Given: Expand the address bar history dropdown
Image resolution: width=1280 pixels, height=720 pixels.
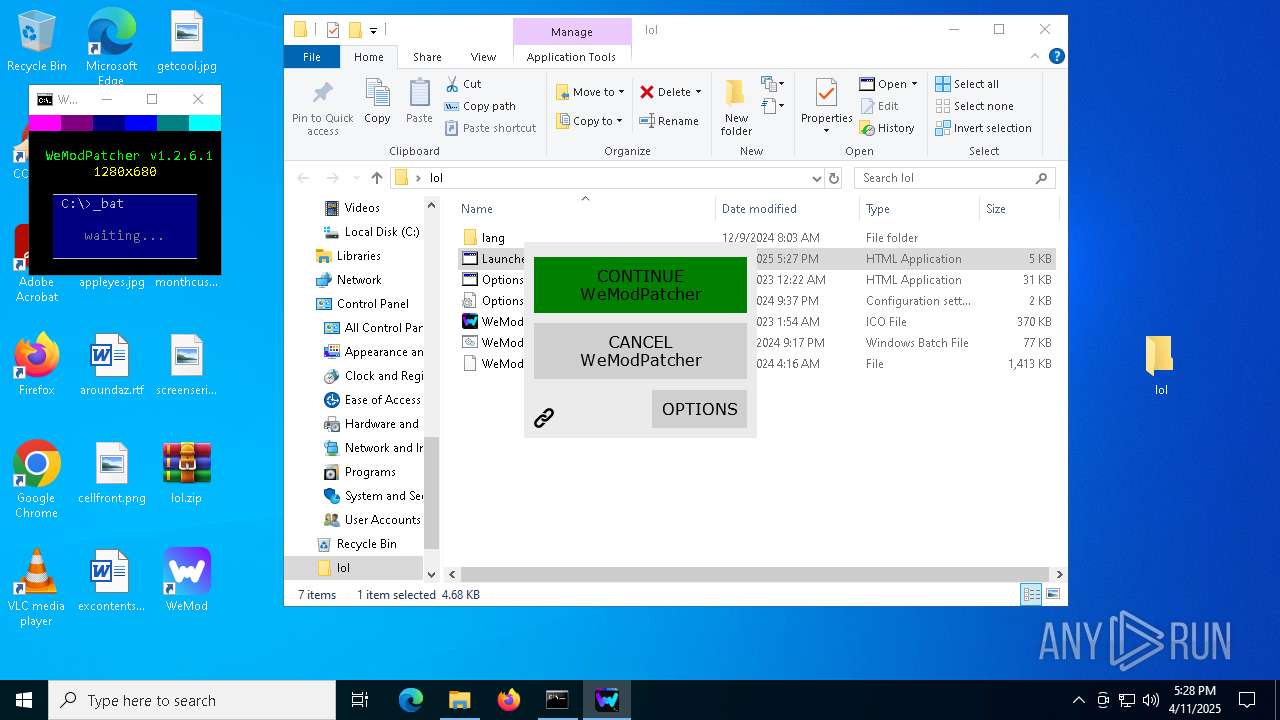Looking at the screenshot, I should (x=816, y=178).
